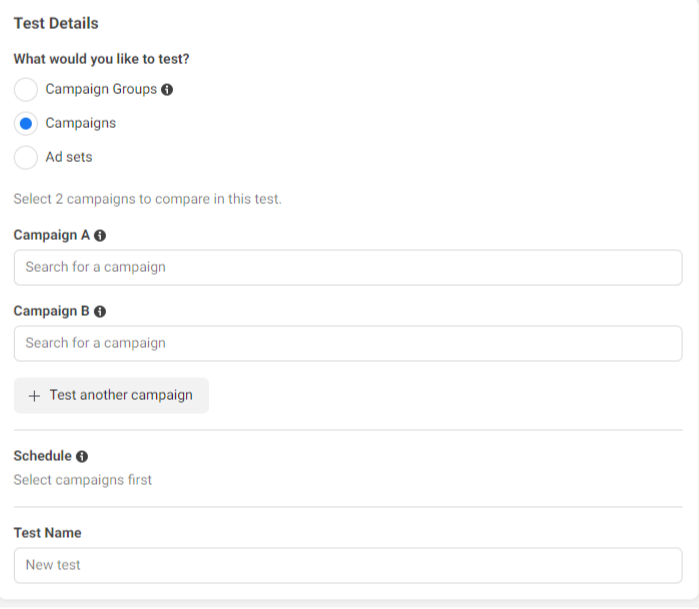This screenshot has width=699, height=609.
Task: Click the plus icon on Test another campaign
Action: point(35,395)
